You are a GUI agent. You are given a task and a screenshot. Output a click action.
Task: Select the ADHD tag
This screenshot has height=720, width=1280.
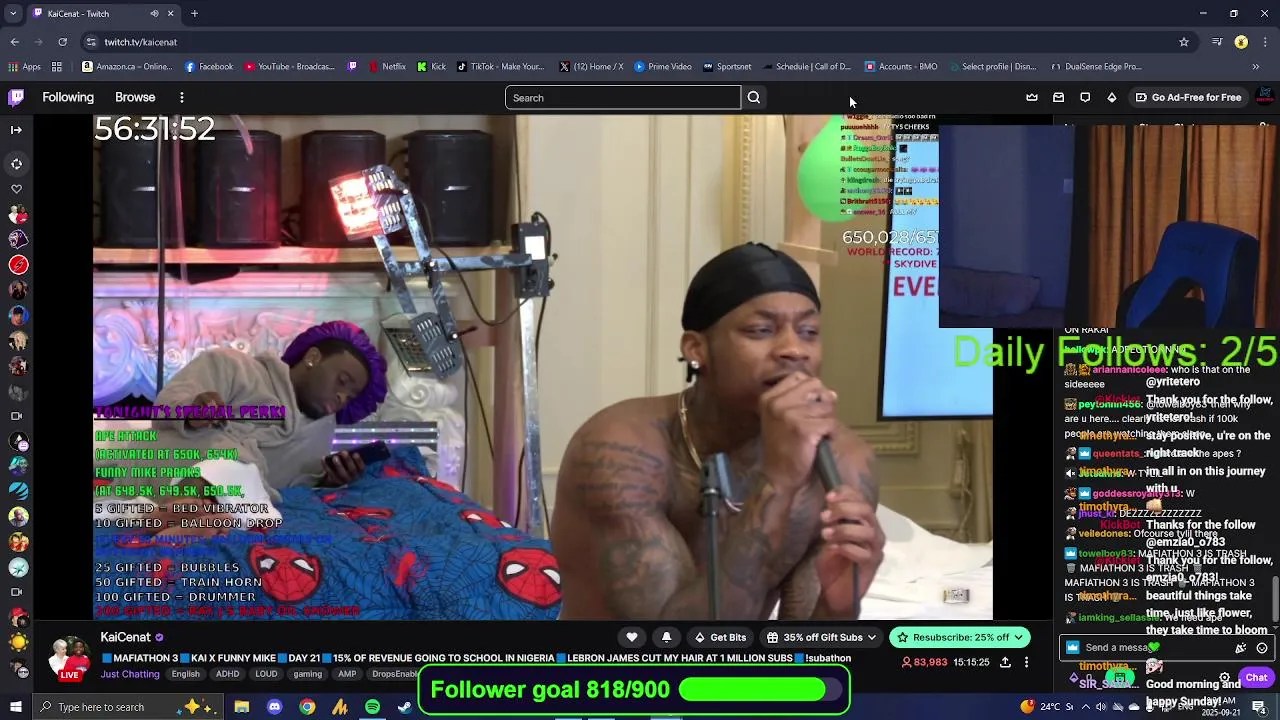pos(227,674)
